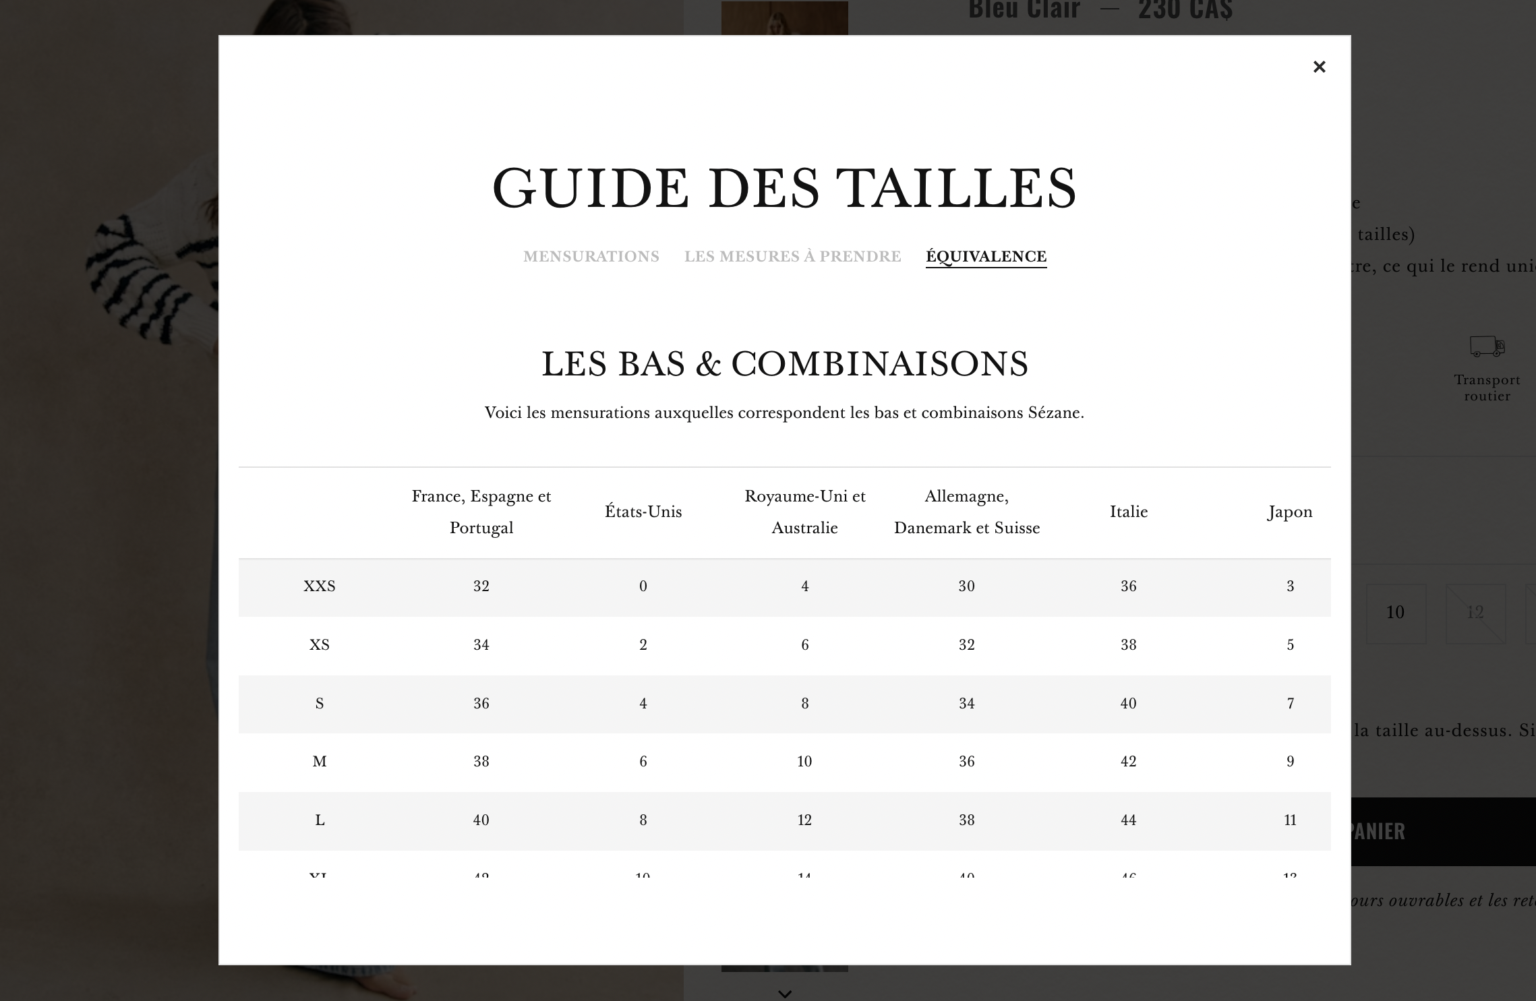This screenshot has height=1001, width=1536.
Task: Click Italie size 40 in S row
Action: tap(1129, 704)
